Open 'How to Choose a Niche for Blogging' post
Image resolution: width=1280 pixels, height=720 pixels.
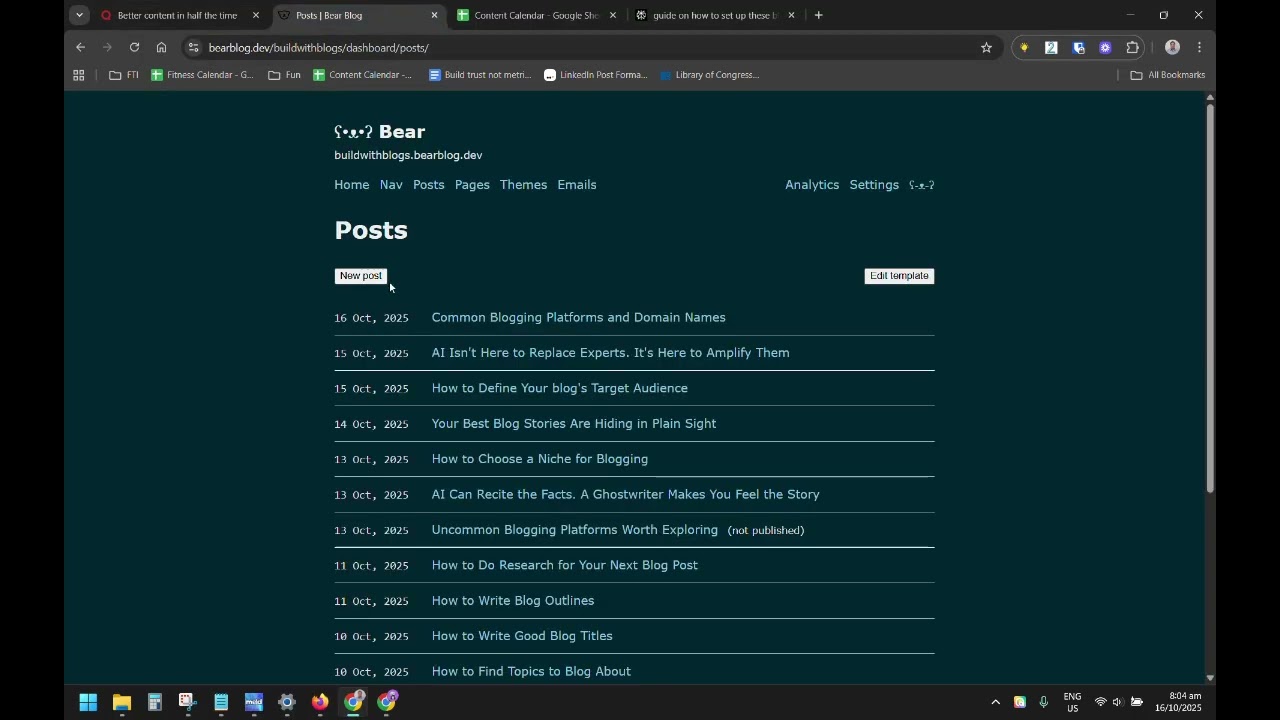pyautogui.click(x=540, y=459)
